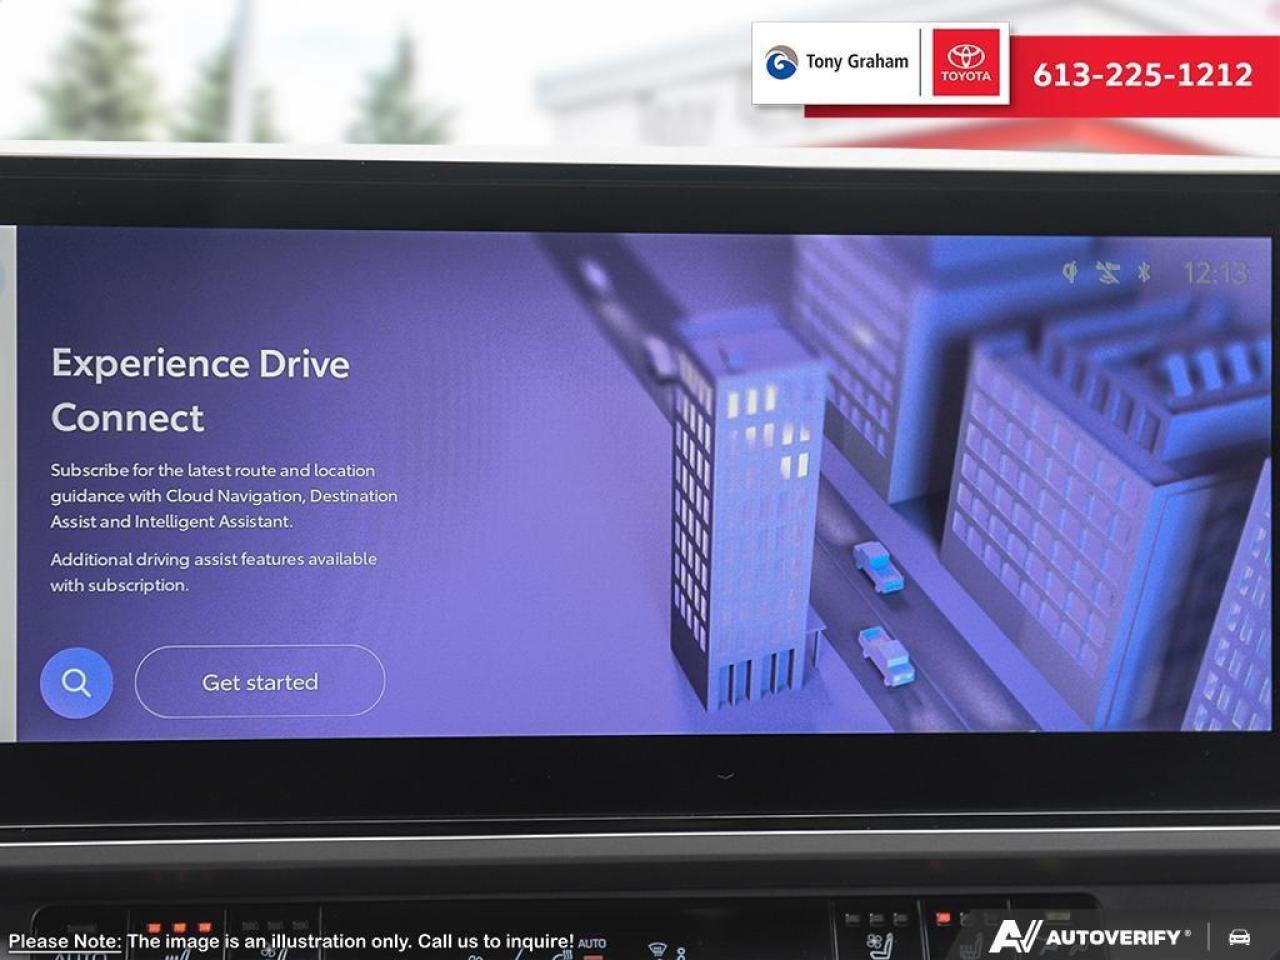Click the AutoVerify logo
1280x960 pixels.
1090,937
